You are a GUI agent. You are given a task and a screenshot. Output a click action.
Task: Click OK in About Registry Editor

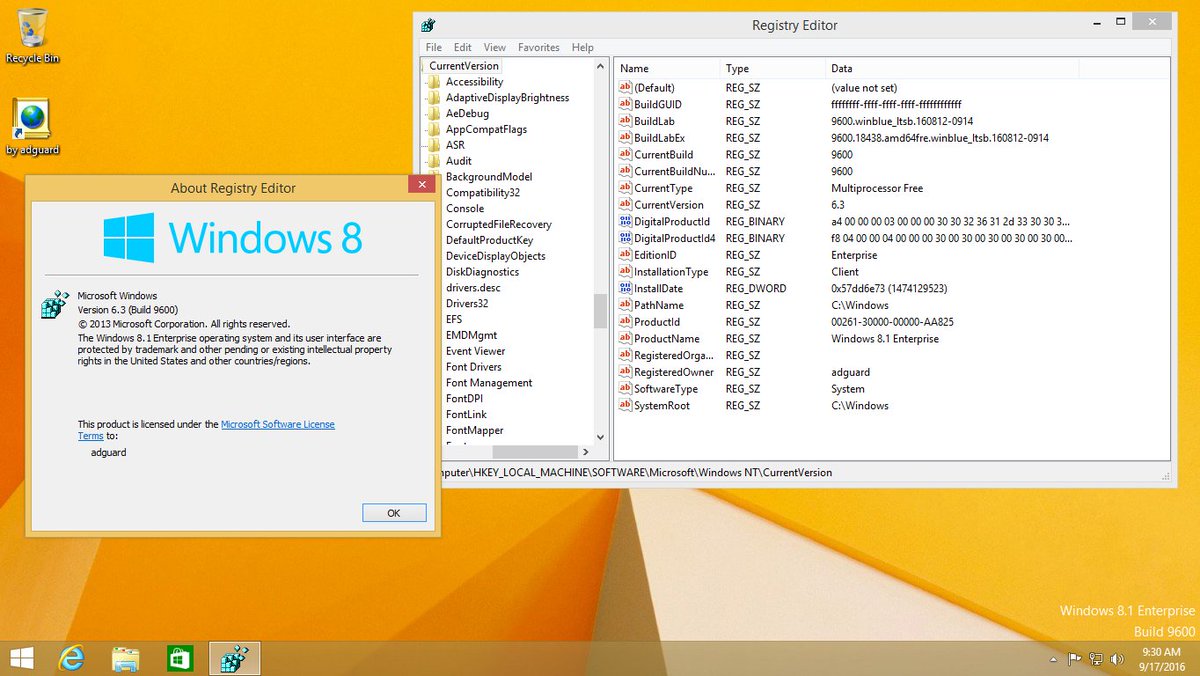pos(393,512)
